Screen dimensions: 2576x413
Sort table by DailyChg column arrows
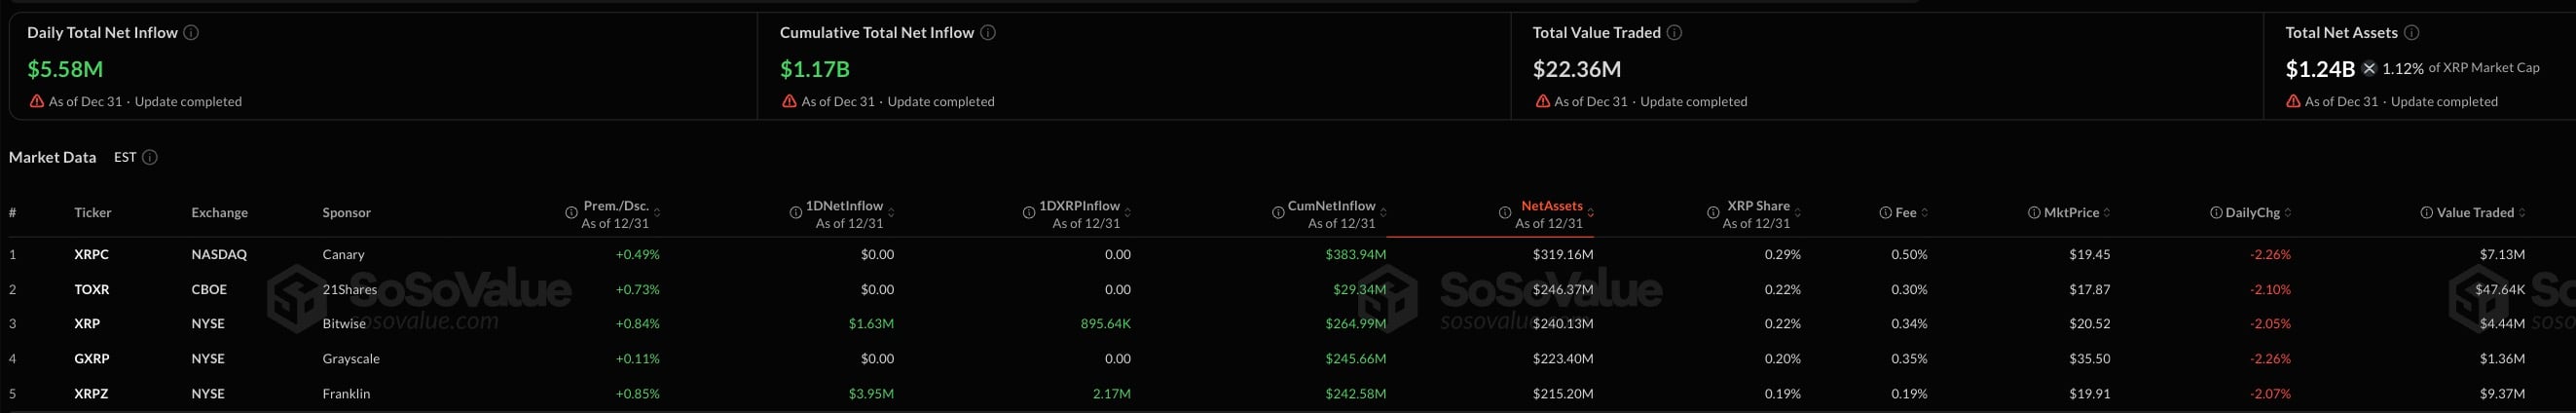(x=2288, y=213)
